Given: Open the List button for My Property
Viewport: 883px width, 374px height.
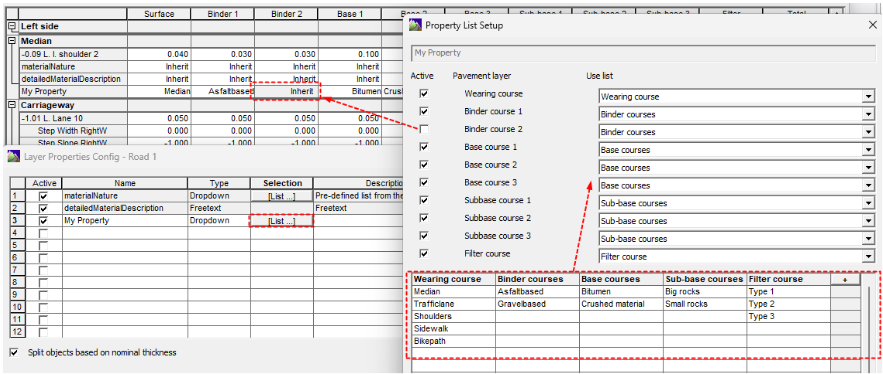Looking at the screenshot, I should (x=281, y=221).
